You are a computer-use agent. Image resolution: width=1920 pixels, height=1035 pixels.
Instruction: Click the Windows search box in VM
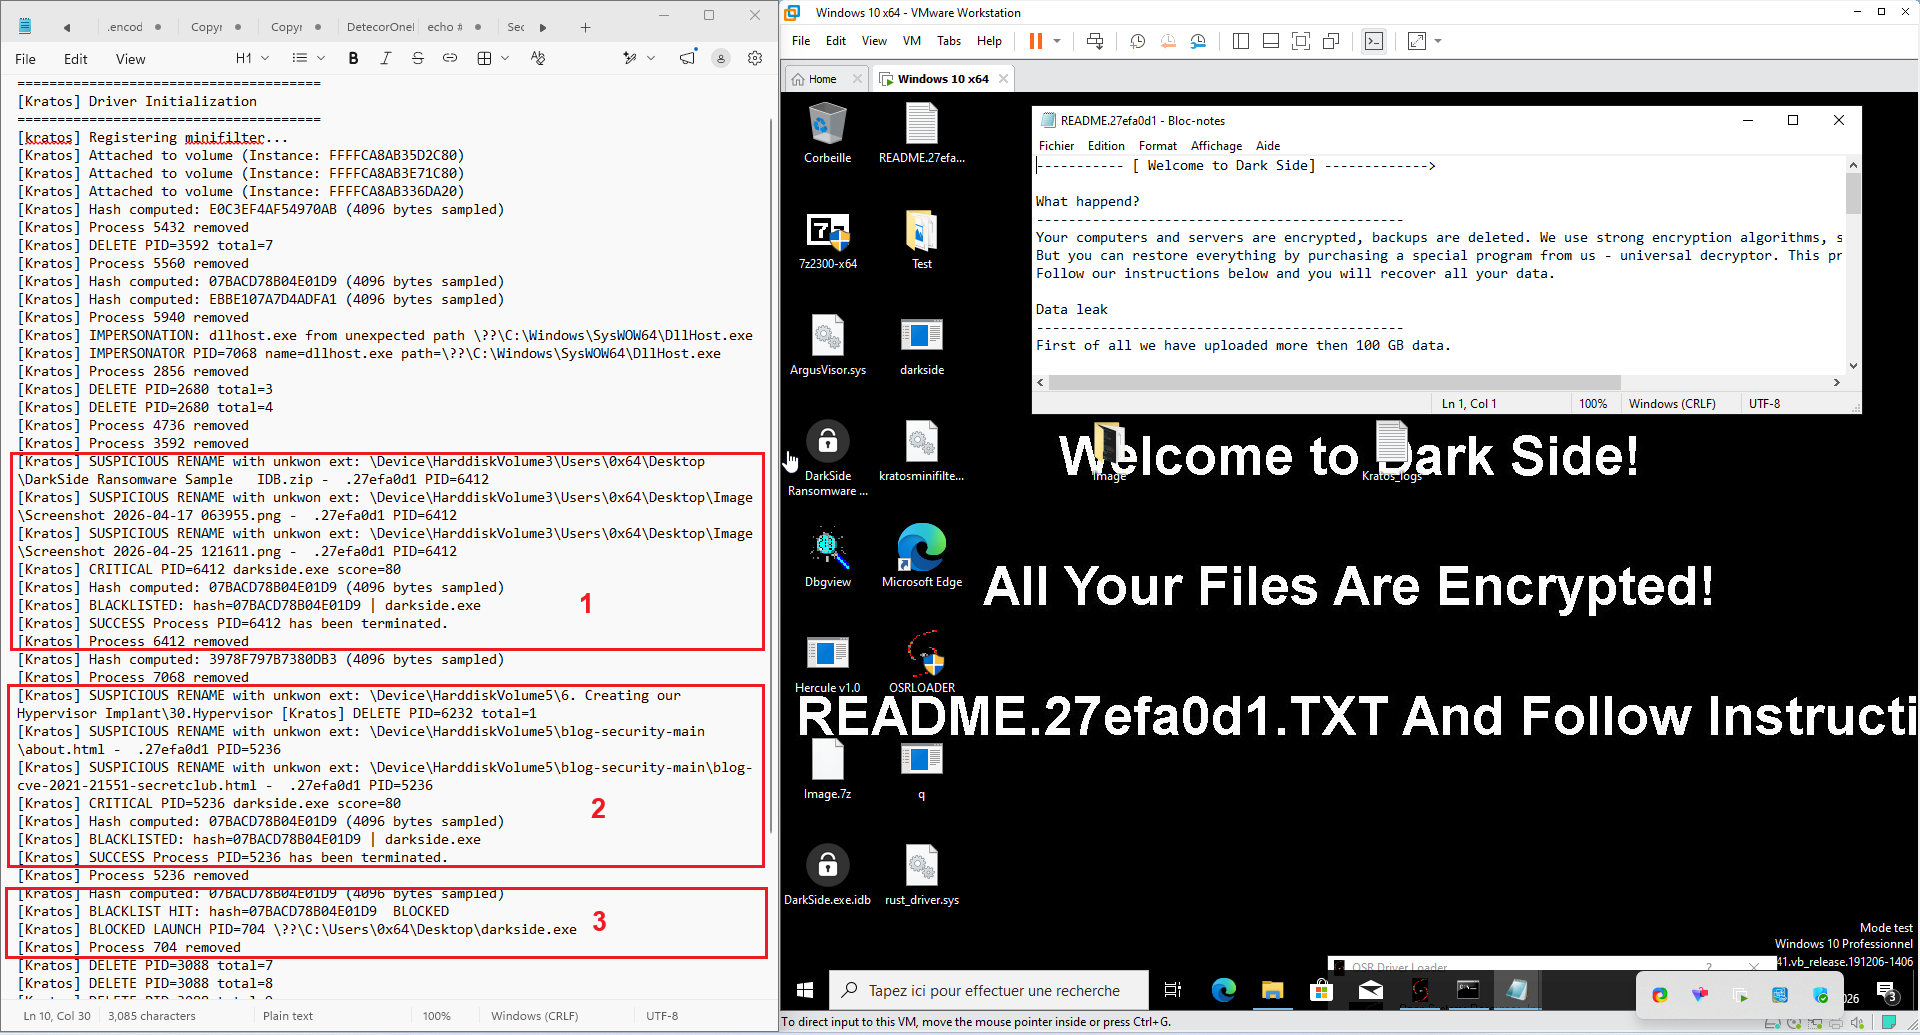coord(989,990)
